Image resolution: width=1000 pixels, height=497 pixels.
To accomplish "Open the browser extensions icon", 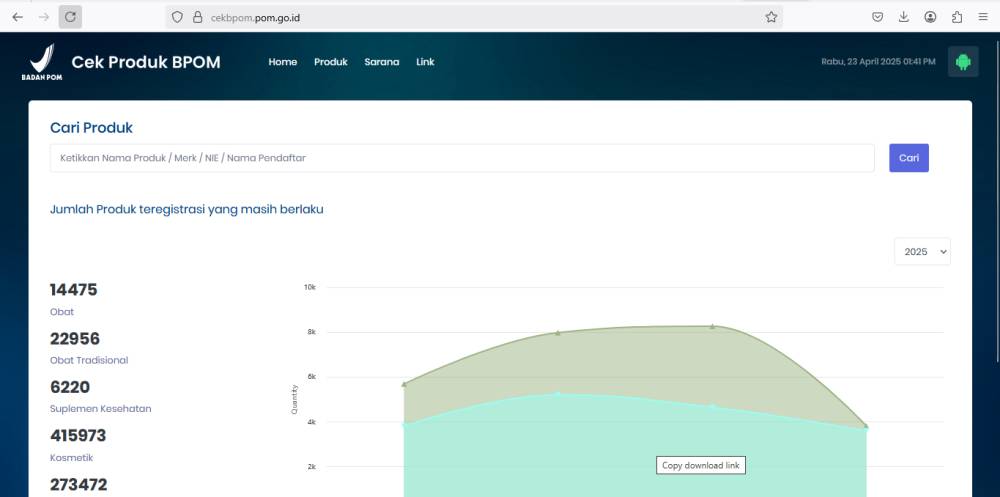I will click(x=957, y=17).
